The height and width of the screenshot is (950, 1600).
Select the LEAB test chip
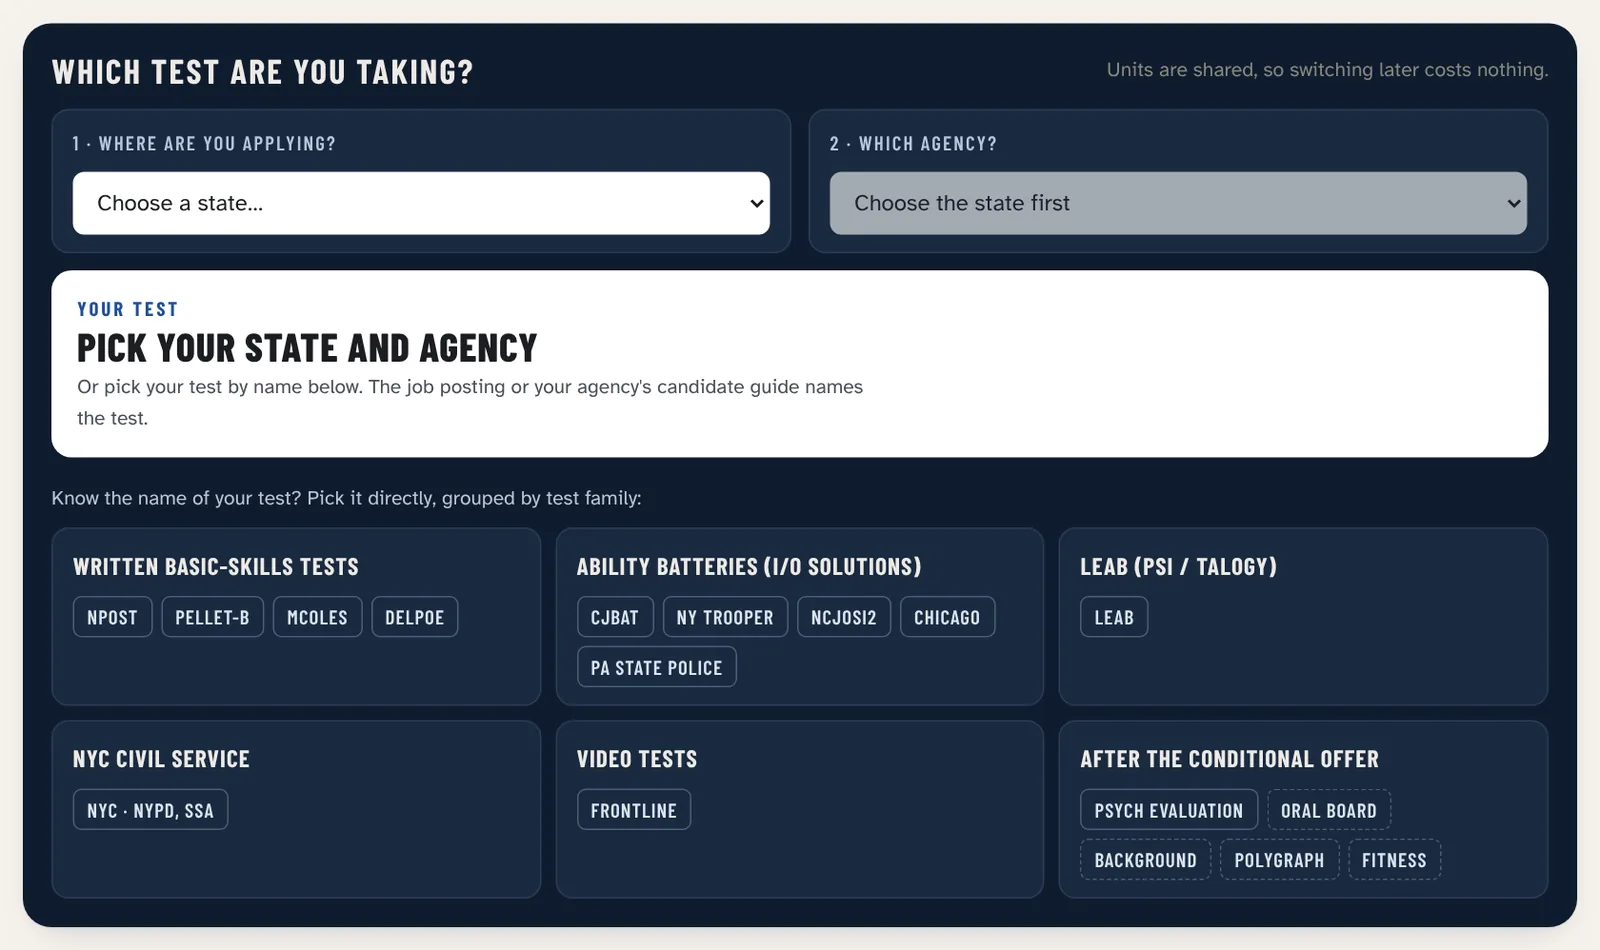[x=1114, y=617]
